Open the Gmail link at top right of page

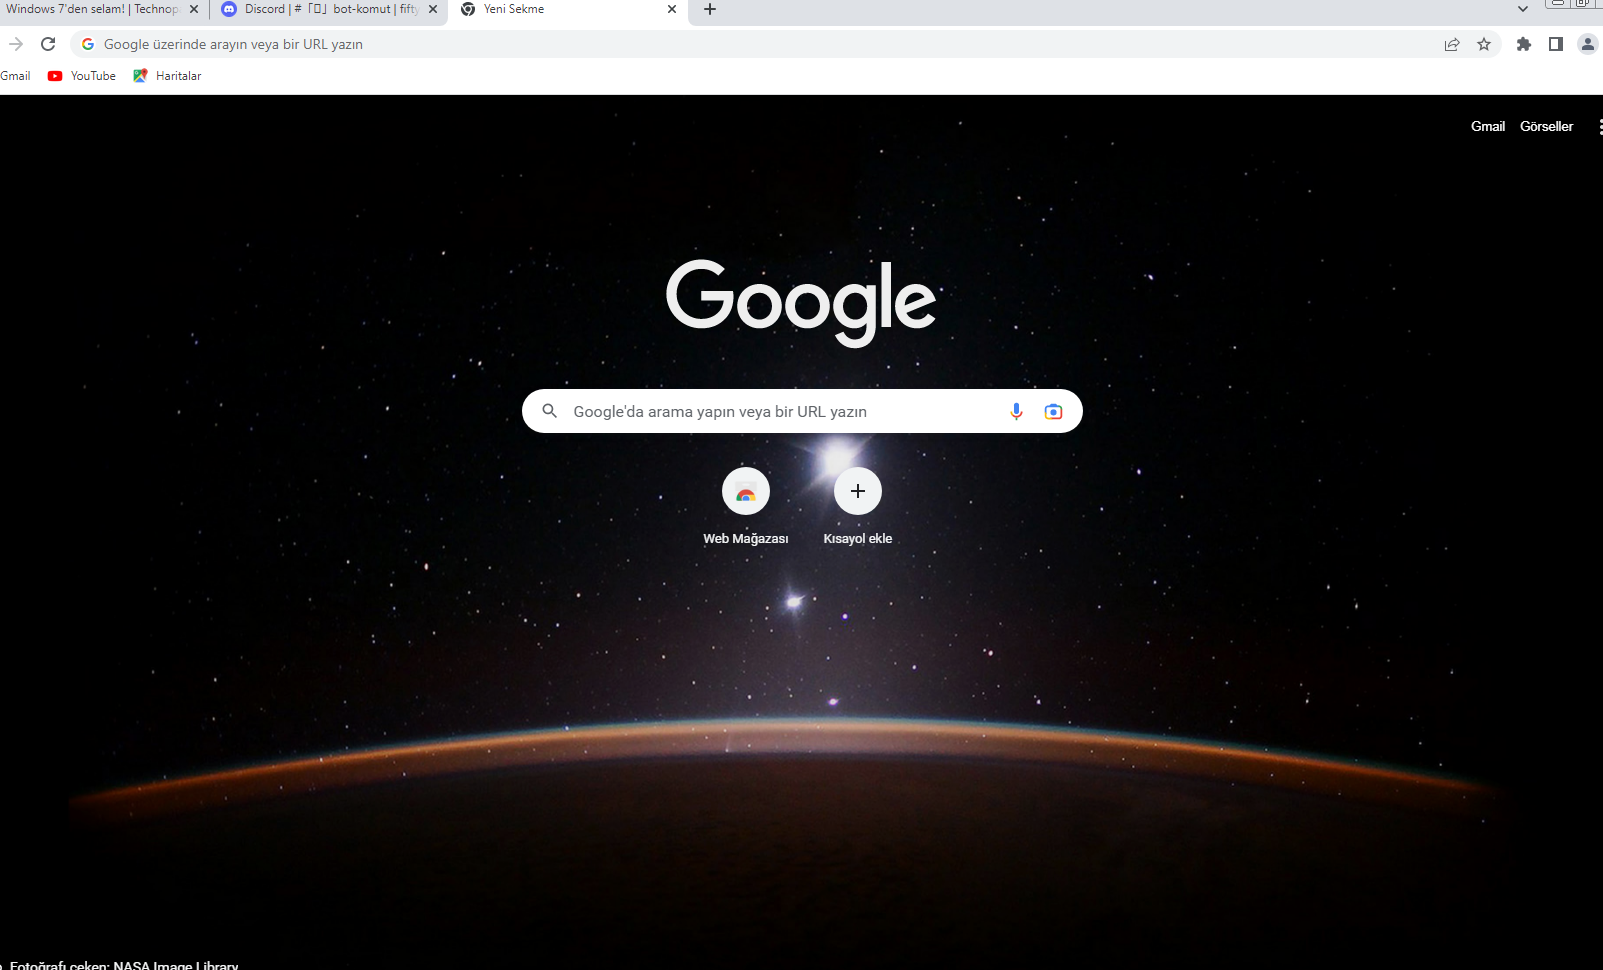pyautogui.click(x=1488, y=126)
